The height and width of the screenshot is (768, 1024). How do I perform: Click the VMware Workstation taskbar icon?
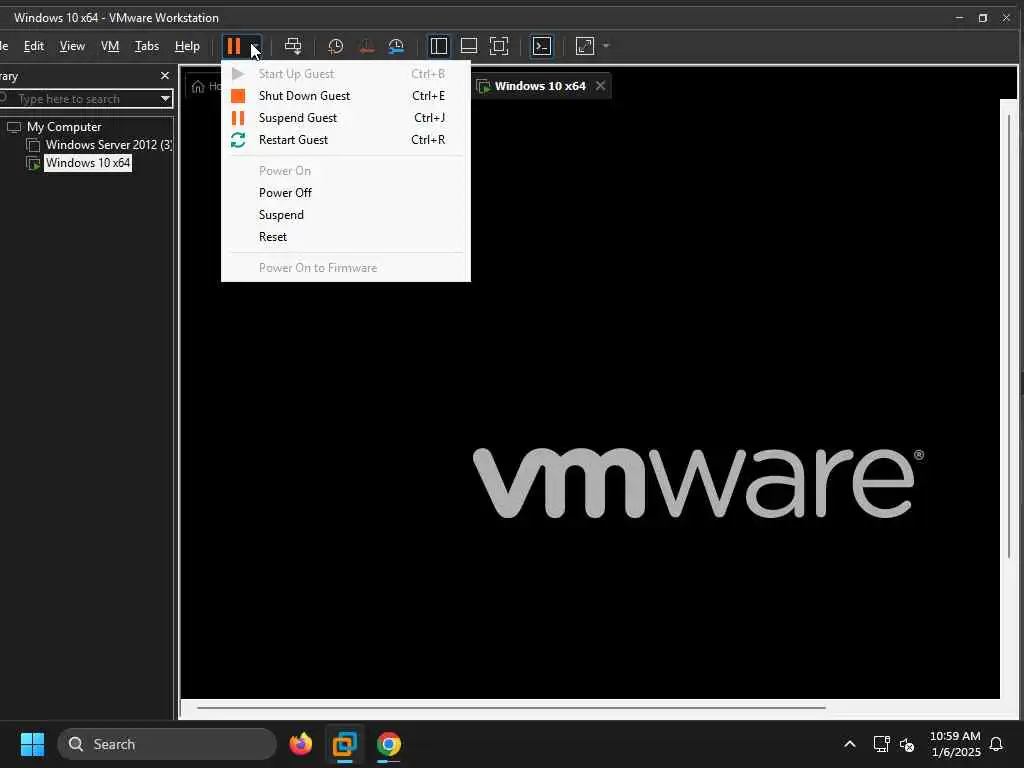[345, 744]
